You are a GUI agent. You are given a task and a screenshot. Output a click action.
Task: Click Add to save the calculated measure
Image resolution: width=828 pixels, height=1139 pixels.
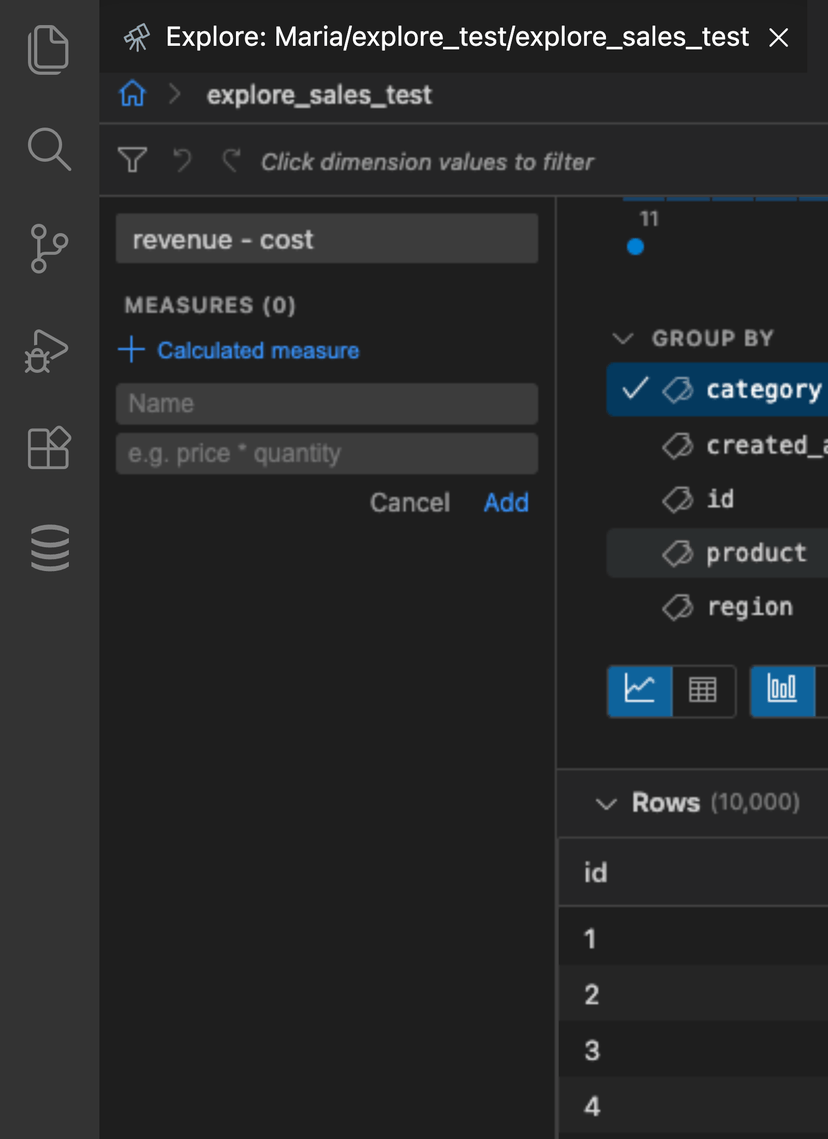click(506, 503)
